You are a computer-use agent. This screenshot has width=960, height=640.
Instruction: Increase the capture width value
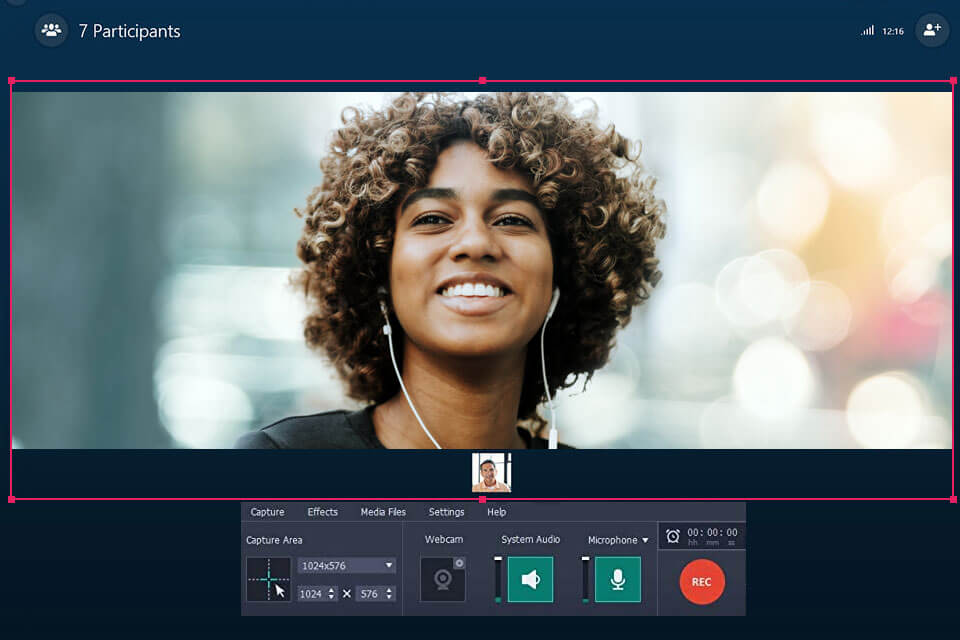pyautogui.click(x=331, y=590)
